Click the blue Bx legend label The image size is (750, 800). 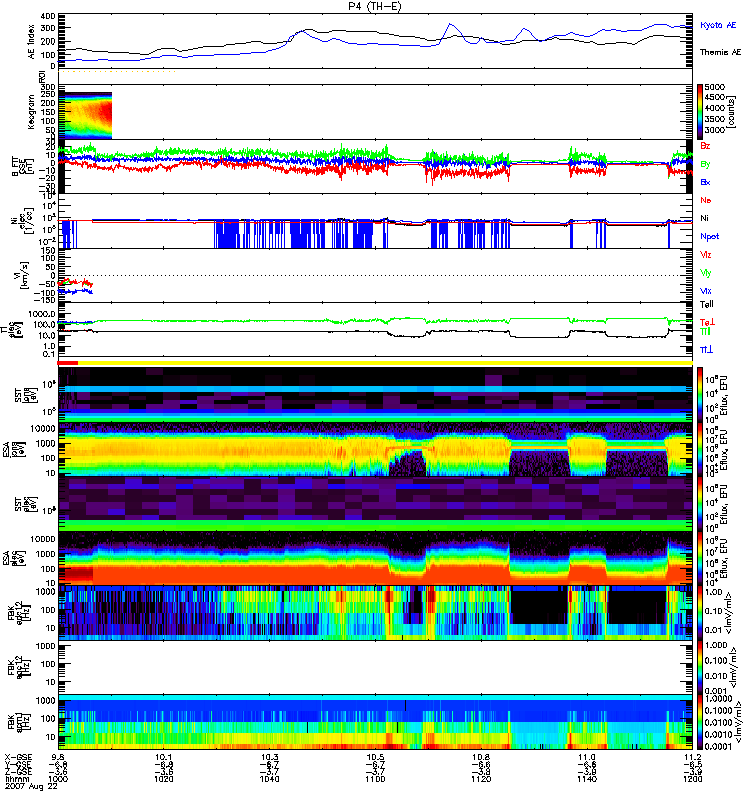[705, 182]
